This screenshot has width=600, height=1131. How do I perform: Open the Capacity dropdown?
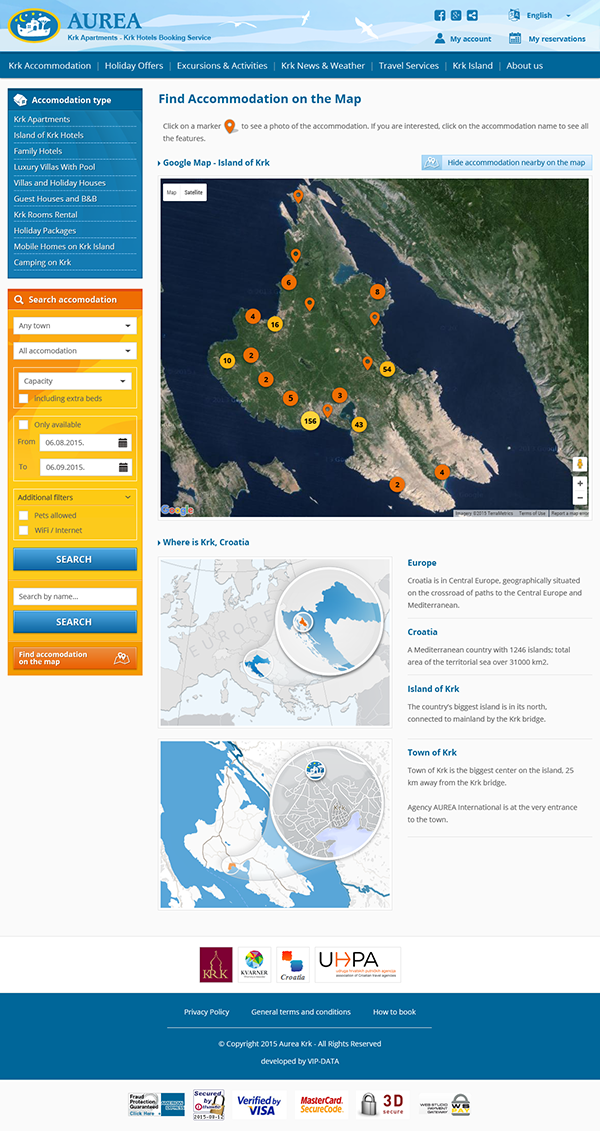pos(75,381)
